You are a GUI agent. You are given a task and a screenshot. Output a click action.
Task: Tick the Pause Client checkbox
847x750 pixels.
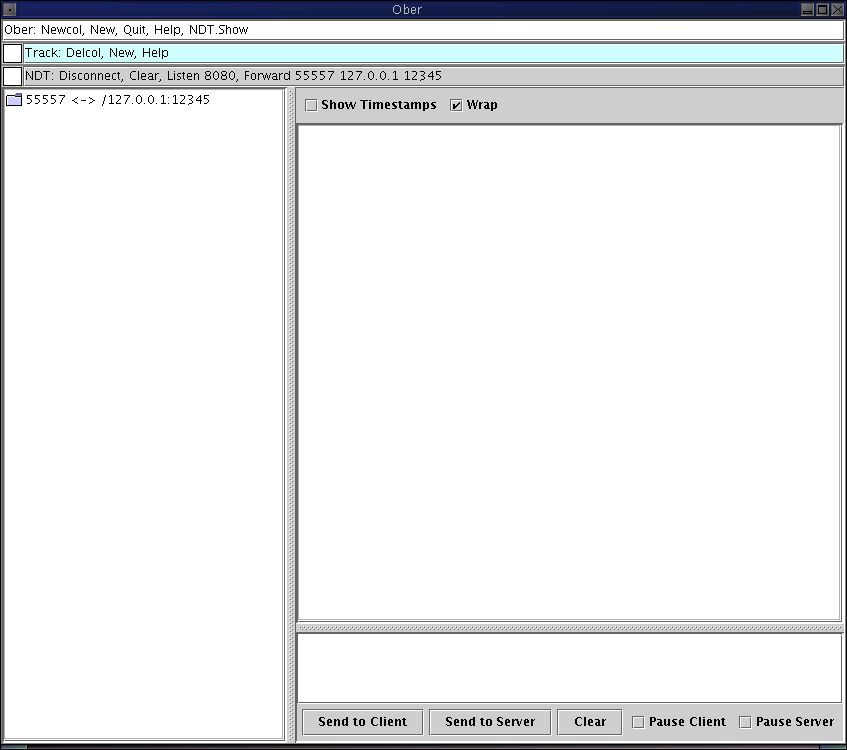639,722
